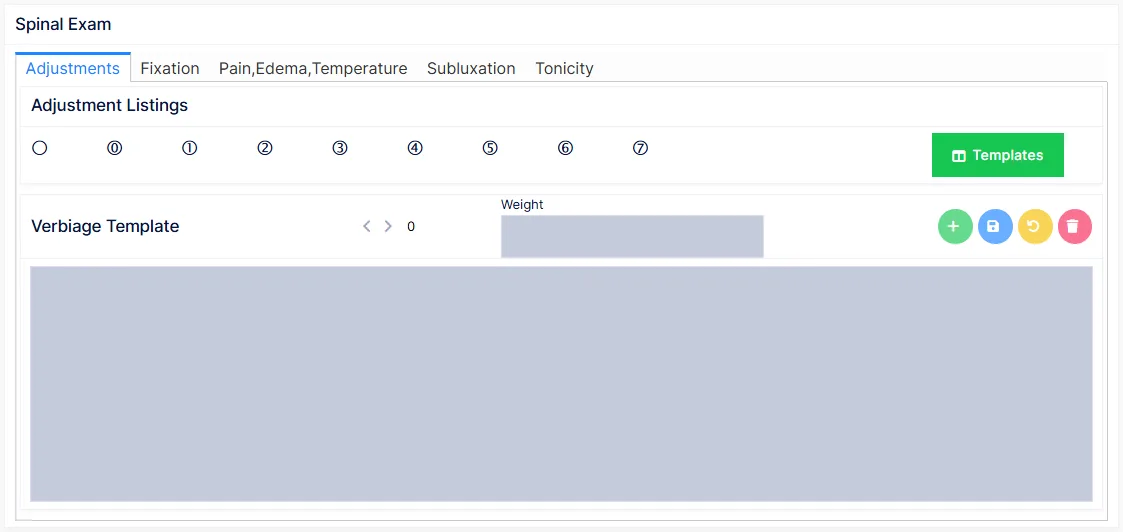The height and width of the screenshot is (532, 1123).
Task: Select adjustment listing number 7
Action: tap(641, 148)
